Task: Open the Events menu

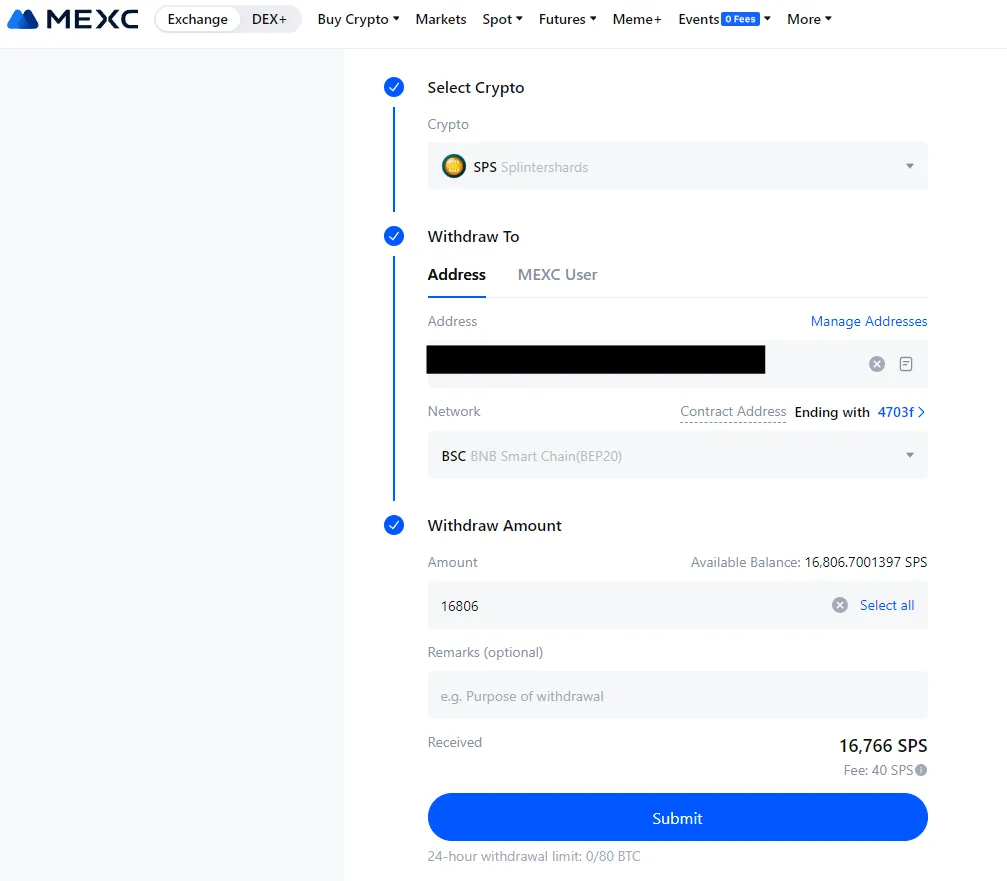Action: pyautogui.click(x=724, y=19)
